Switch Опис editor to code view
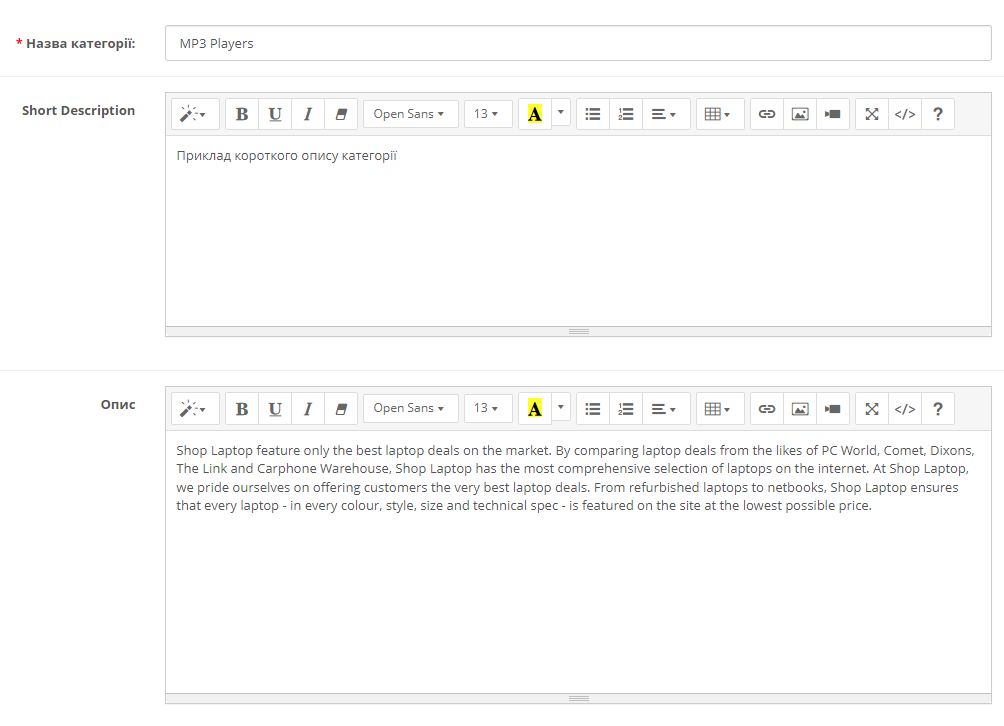 click(x=905, y=408)
